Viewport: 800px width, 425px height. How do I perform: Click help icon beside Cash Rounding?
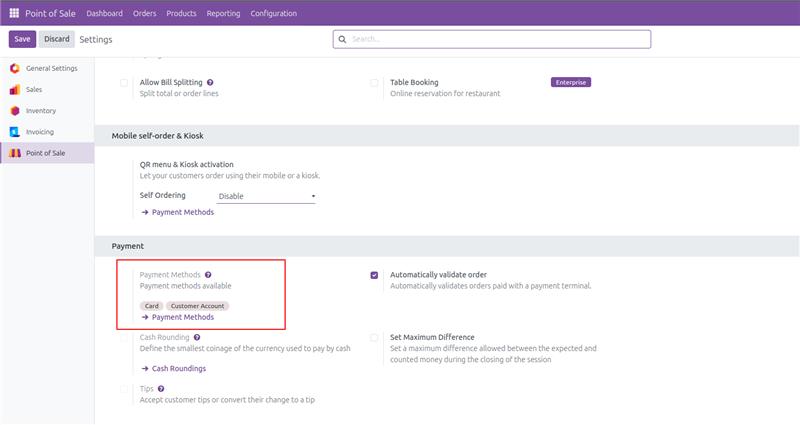coord(197,338)
